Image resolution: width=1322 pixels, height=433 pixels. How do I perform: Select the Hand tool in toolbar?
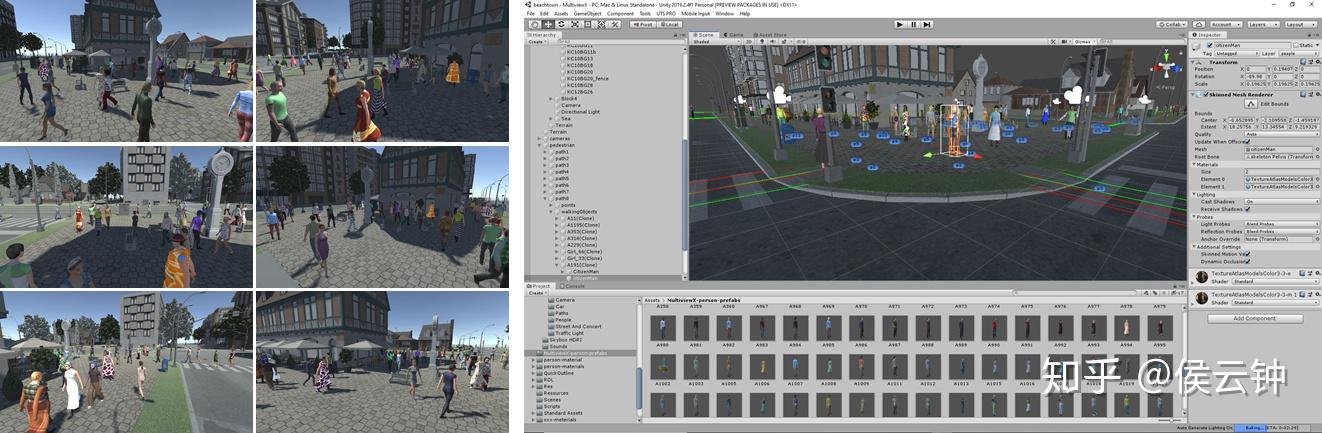pos(534,24)
